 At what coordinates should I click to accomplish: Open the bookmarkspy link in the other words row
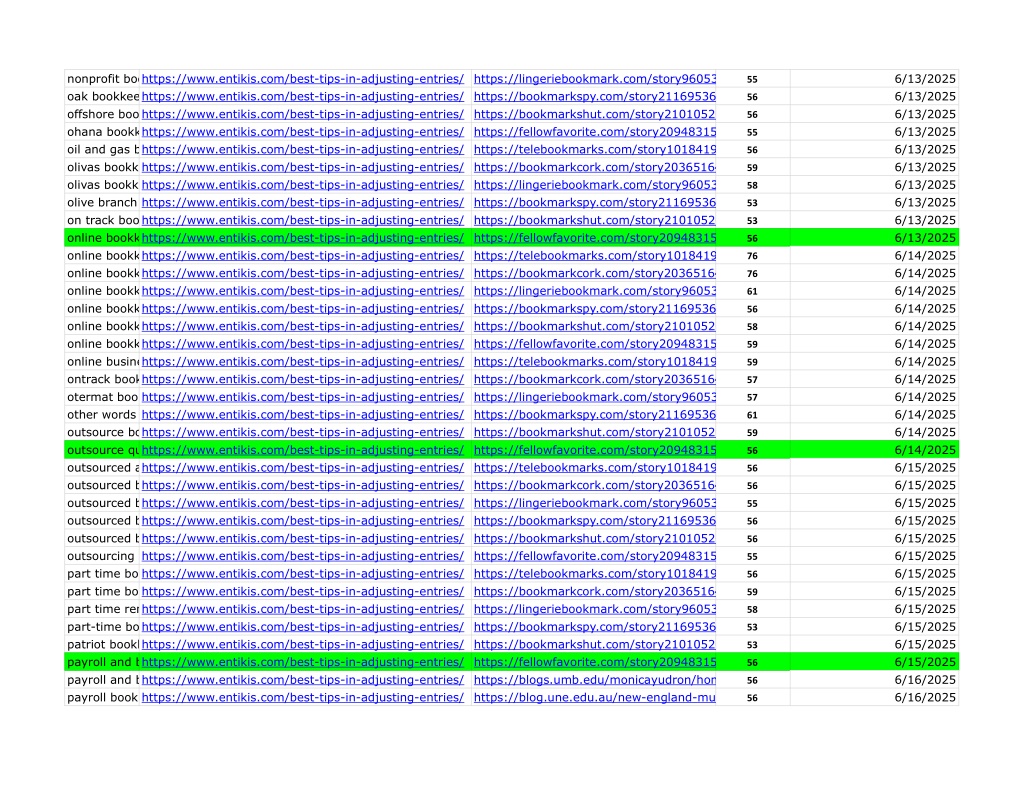(594, 414)
